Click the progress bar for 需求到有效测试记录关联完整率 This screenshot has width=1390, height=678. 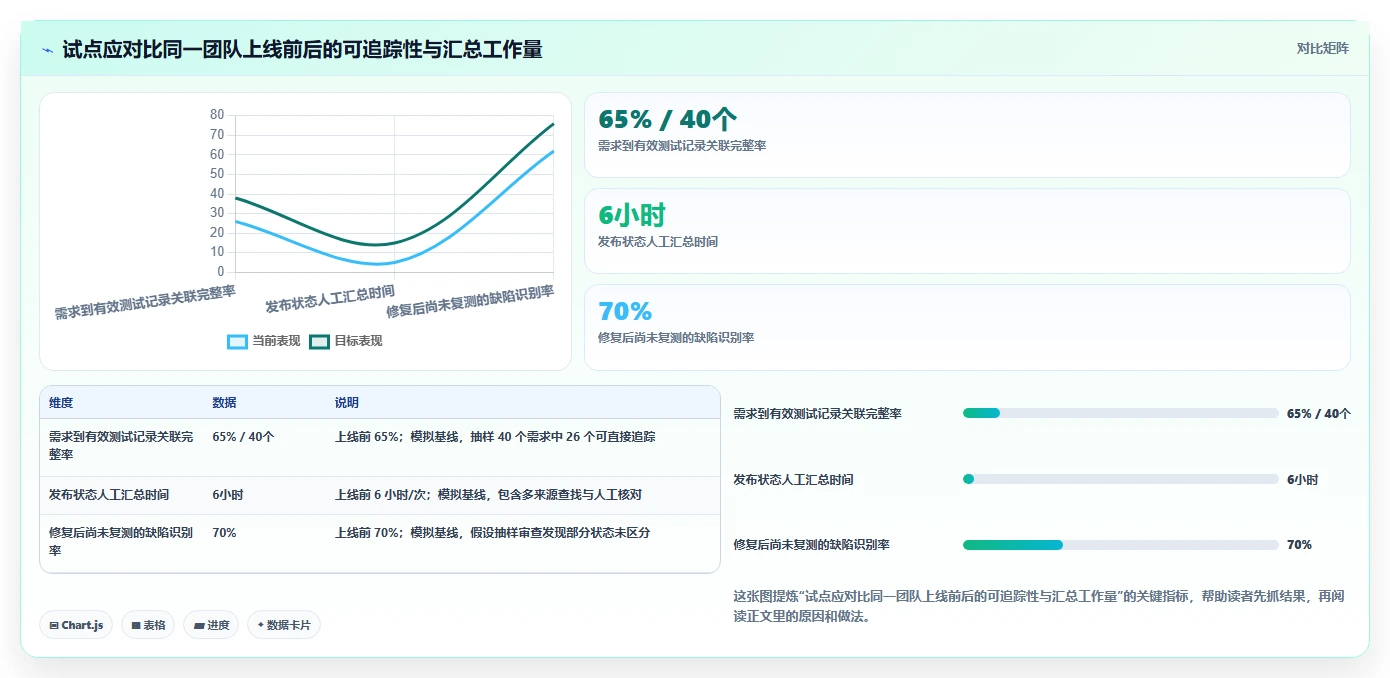coord(1120,413)
